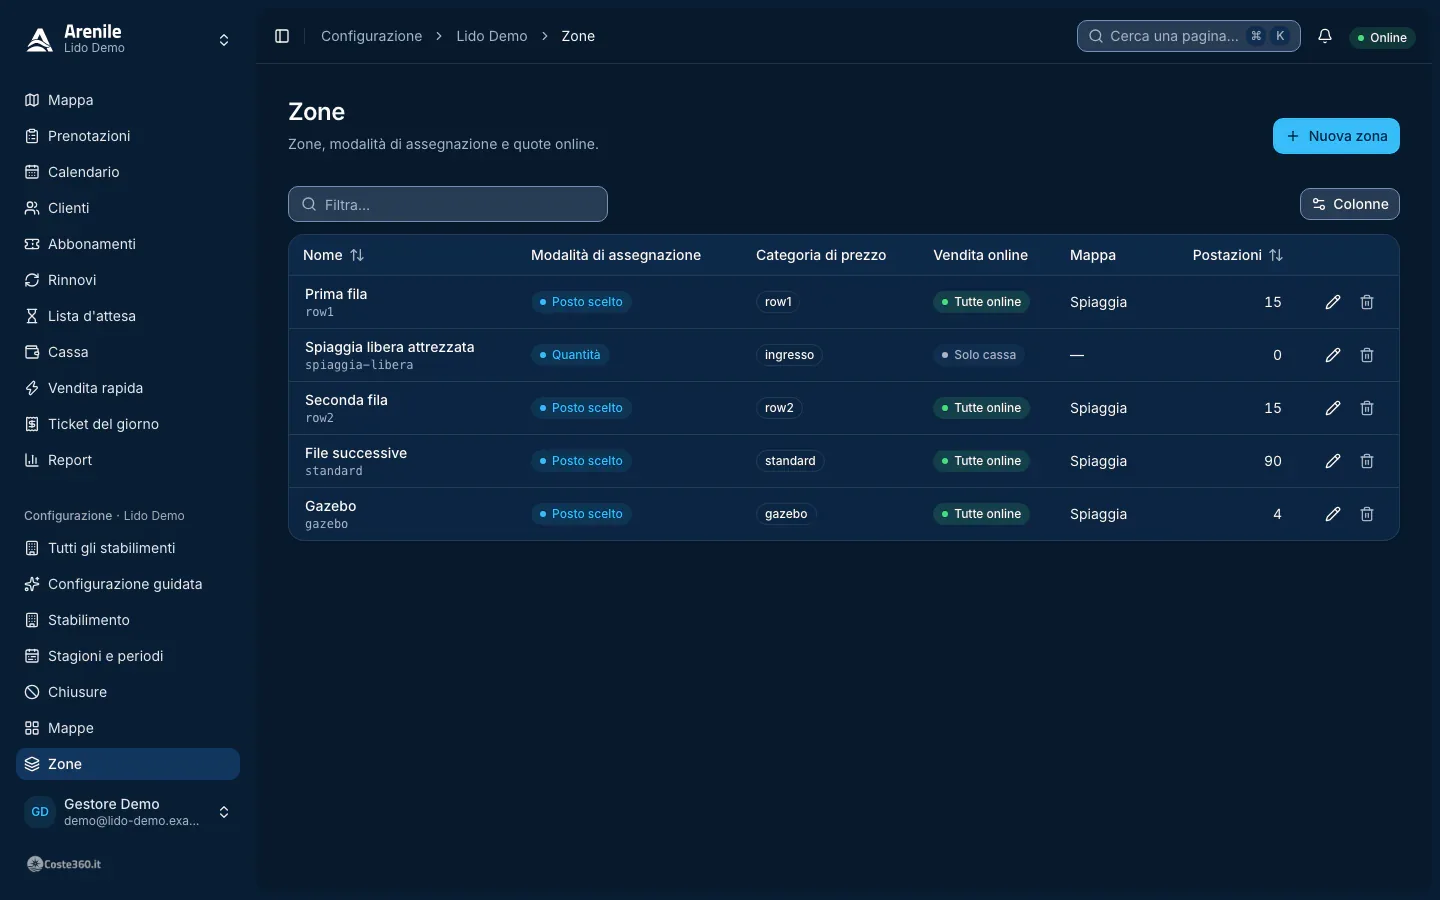This screenshot has height=900, width=1440.
Task: Open the Gestore Demo user menu
Action: click(x=128, y=812)
